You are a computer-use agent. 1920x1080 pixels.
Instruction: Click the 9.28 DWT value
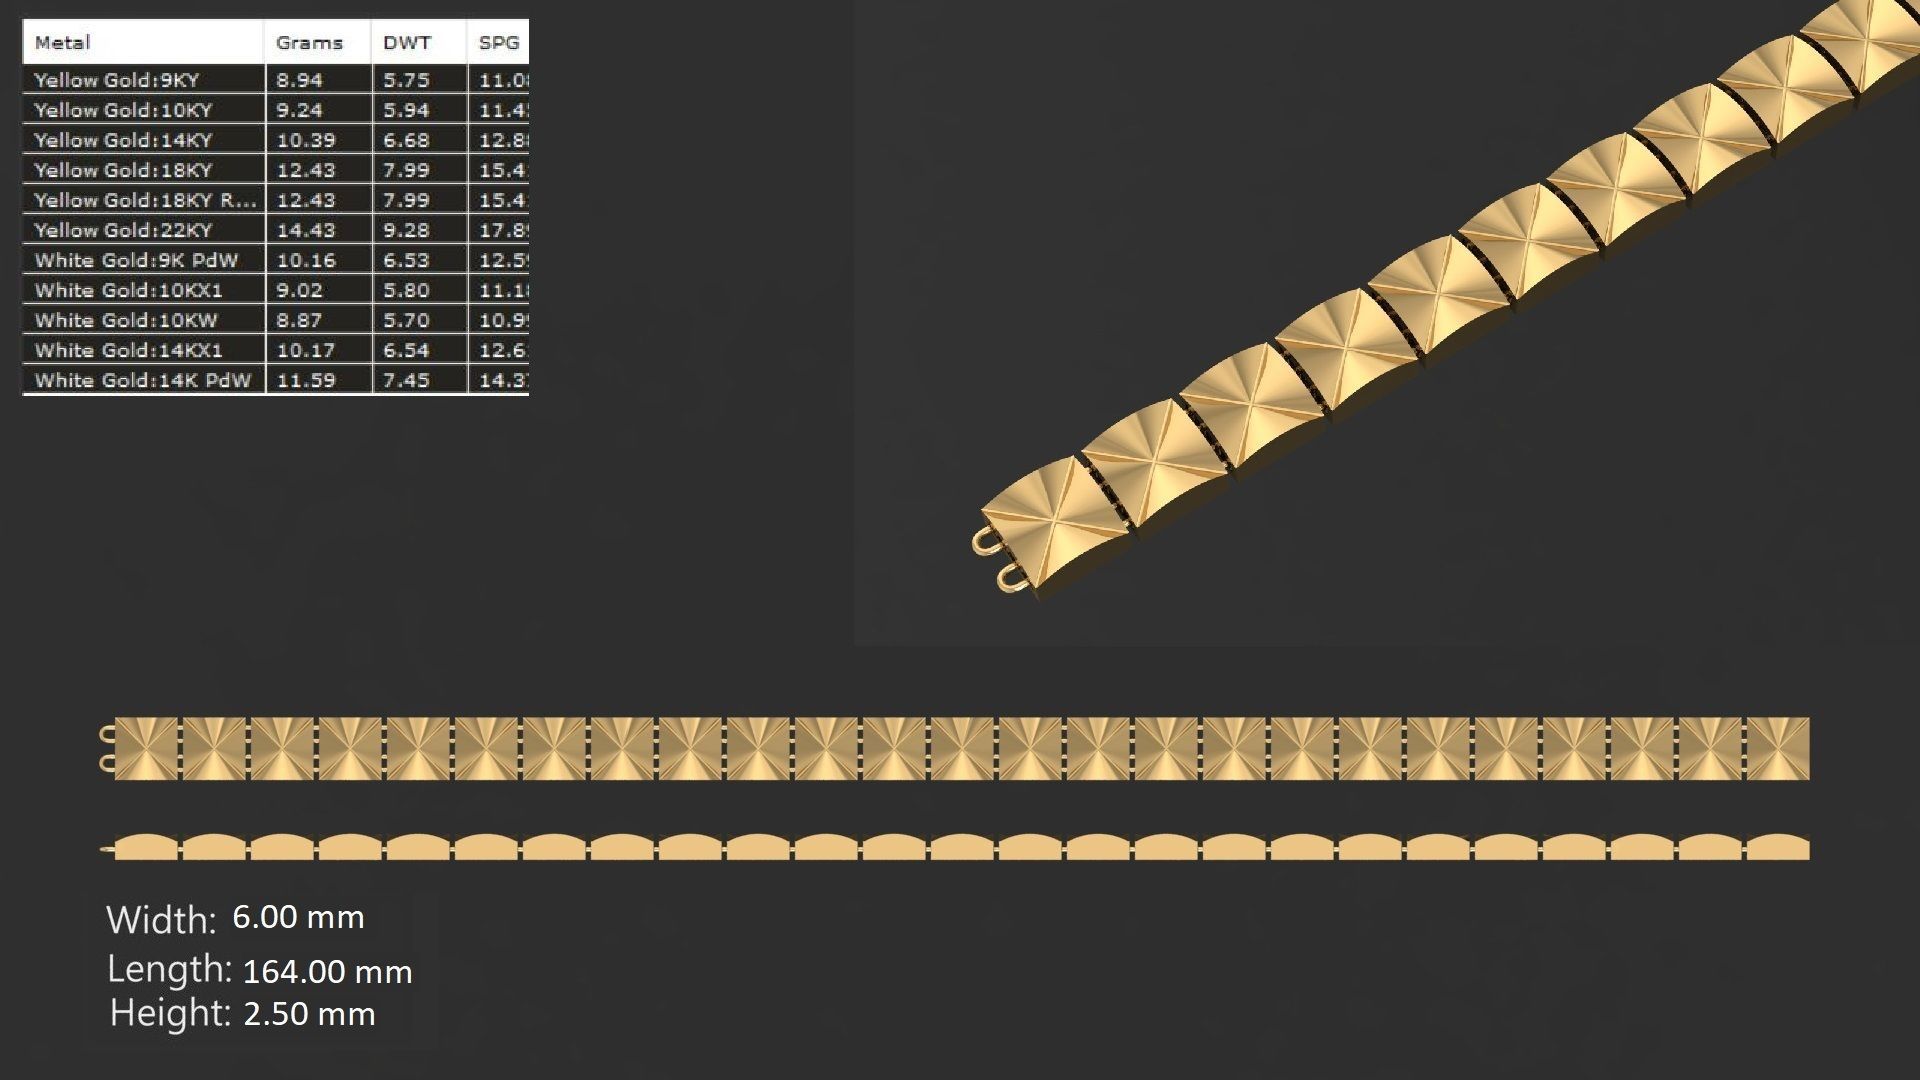(x=406, y=230)
